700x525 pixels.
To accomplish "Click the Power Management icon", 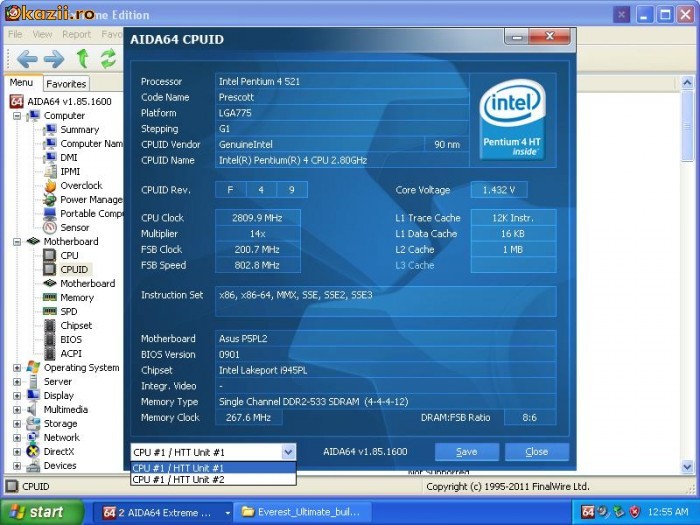I will (49, 200).
